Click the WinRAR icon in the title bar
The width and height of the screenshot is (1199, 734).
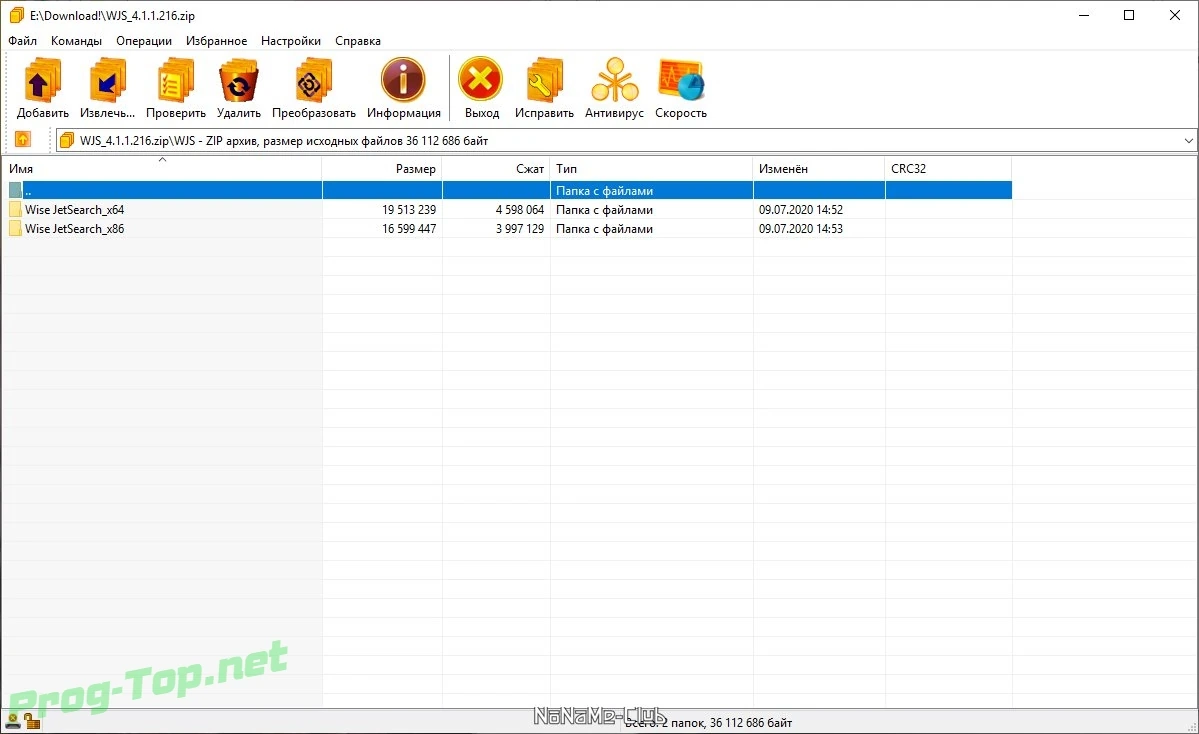[x=17, y=15]
